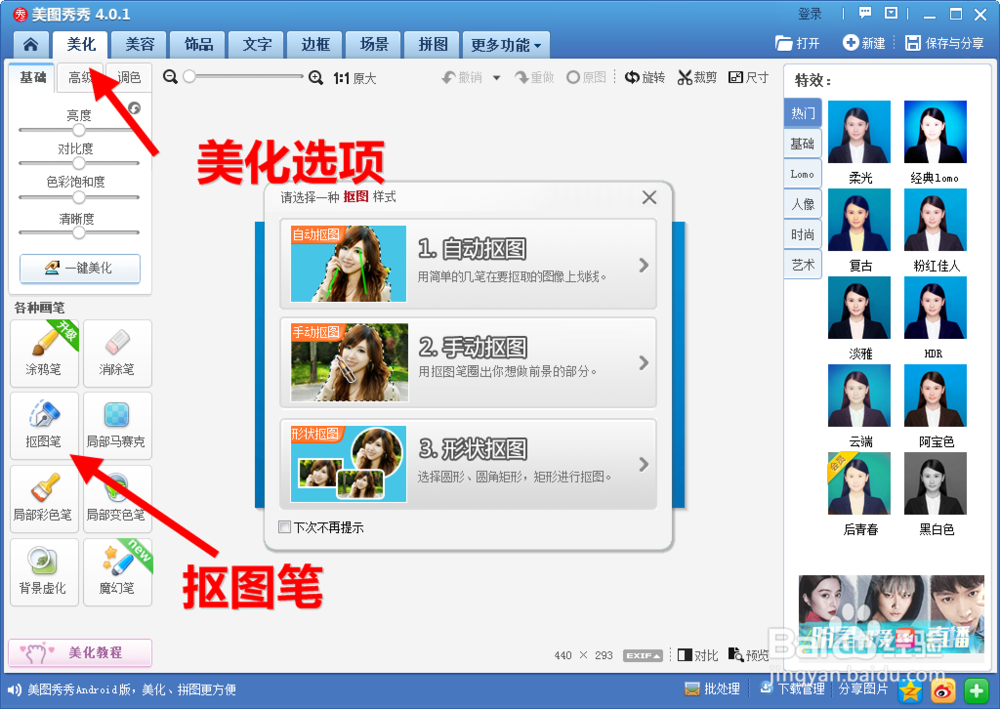Click the zoom out magnifier icon

point(170,77)
